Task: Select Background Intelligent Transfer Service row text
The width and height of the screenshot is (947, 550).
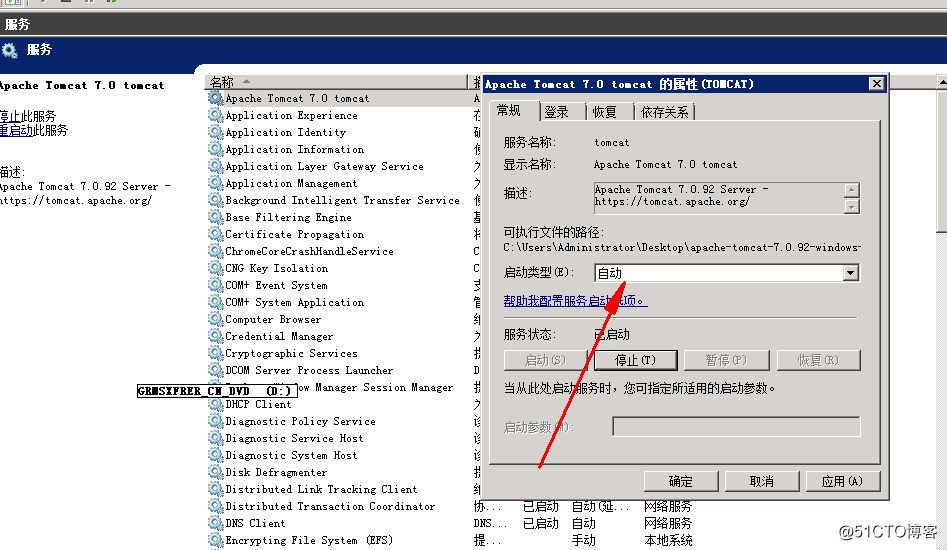Action: tap(342, 200)
